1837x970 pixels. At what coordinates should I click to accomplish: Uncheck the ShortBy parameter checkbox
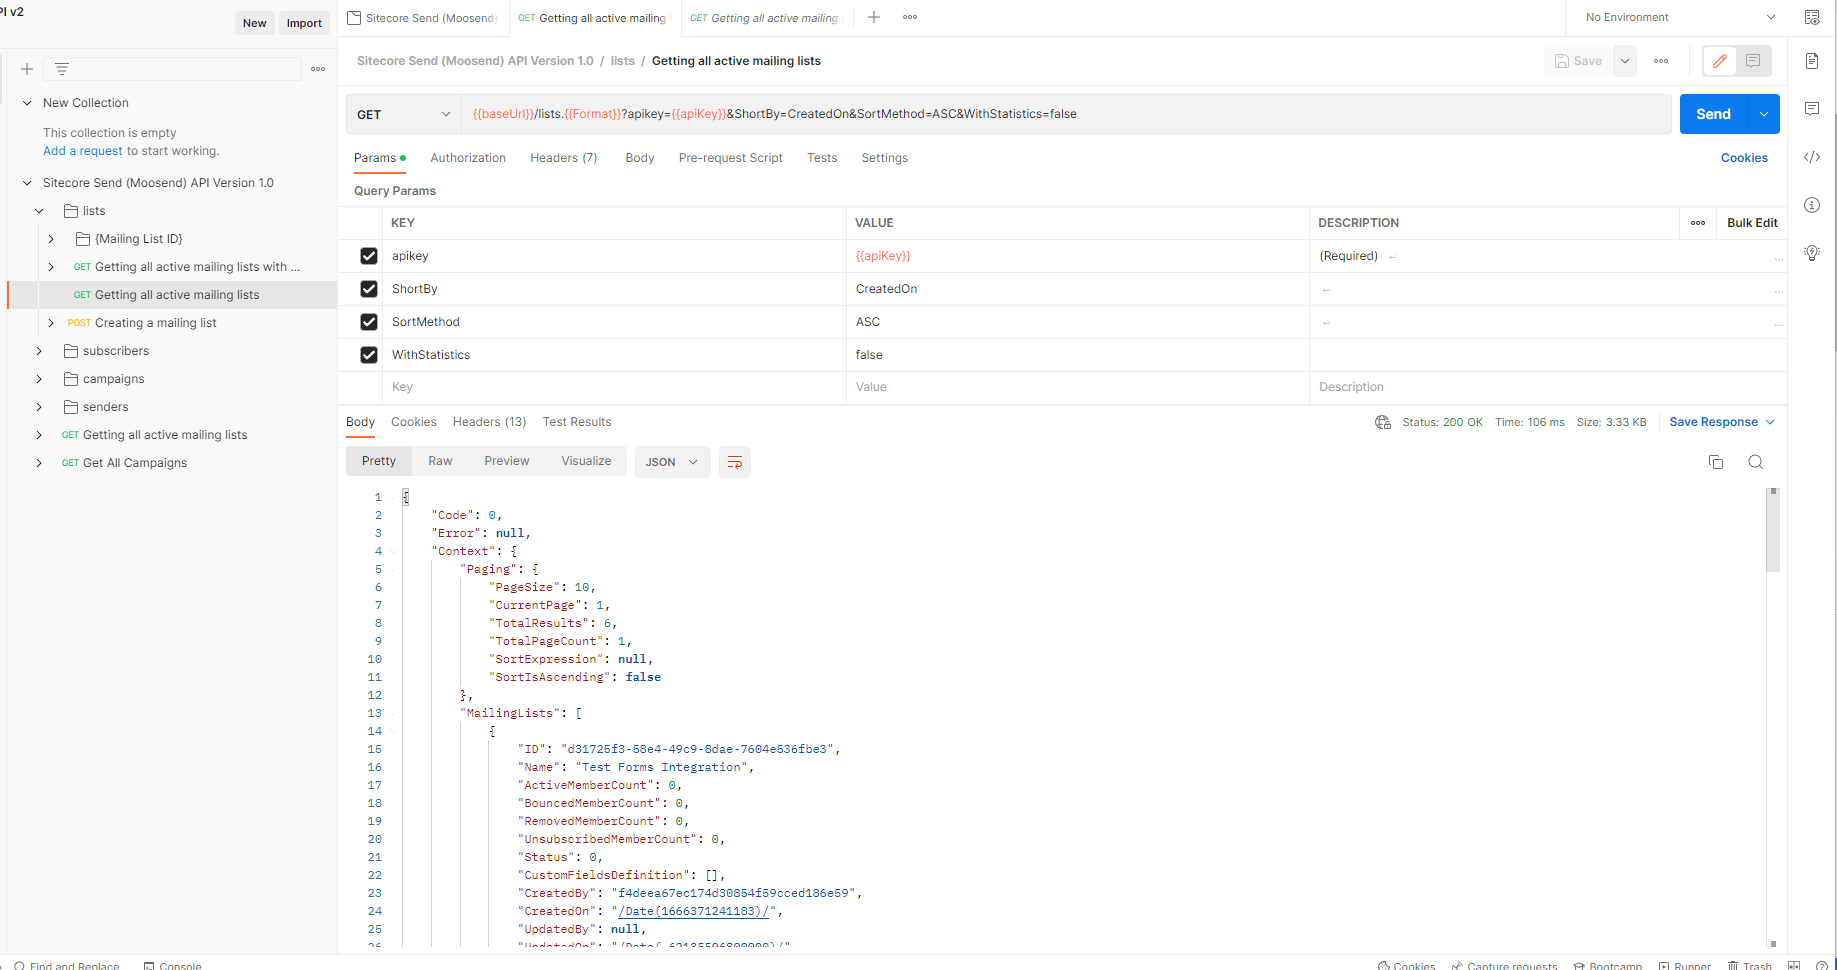[369, 289]
